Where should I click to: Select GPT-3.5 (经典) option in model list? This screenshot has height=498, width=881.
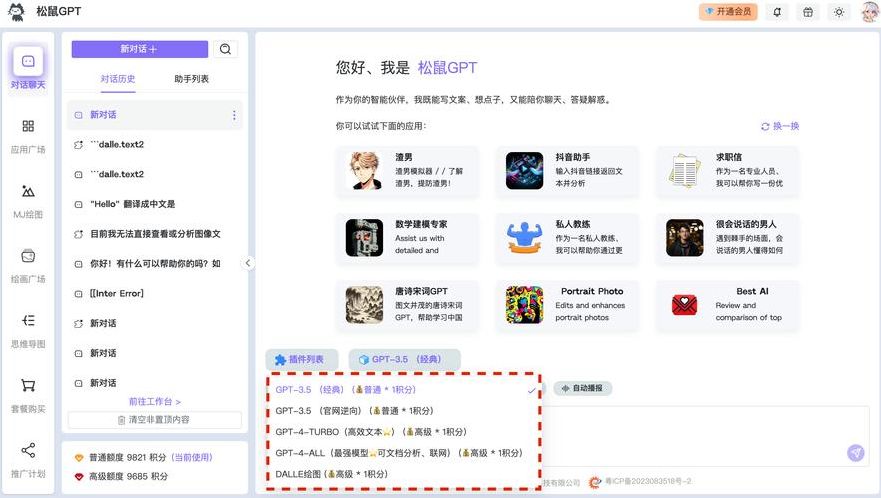(403, 390)
